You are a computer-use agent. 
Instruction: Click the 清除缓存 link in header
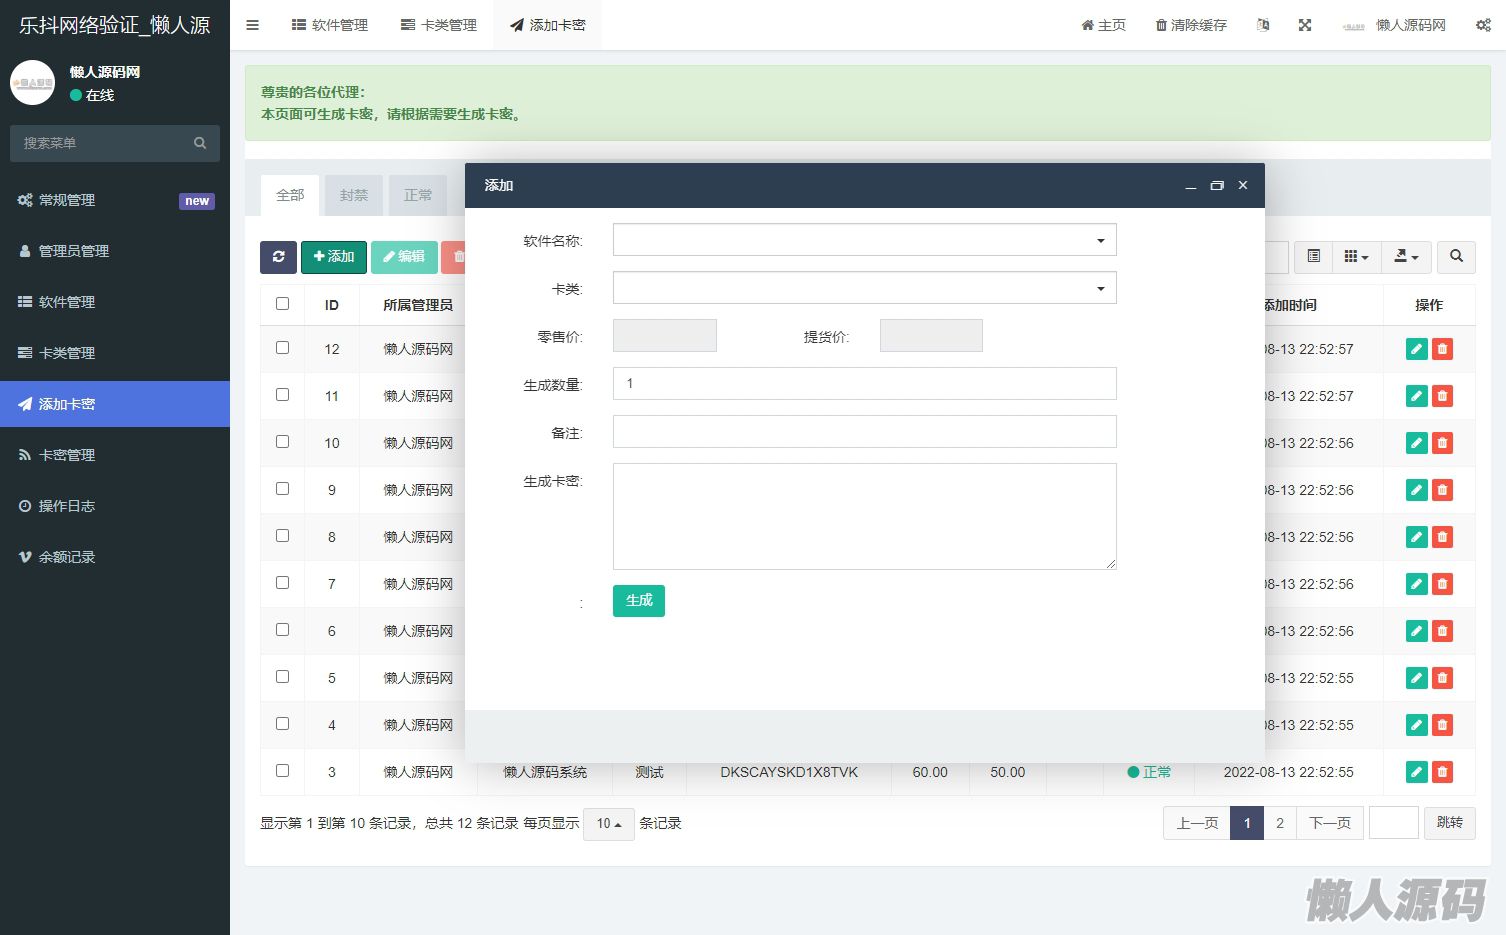tap(1190, 25)
